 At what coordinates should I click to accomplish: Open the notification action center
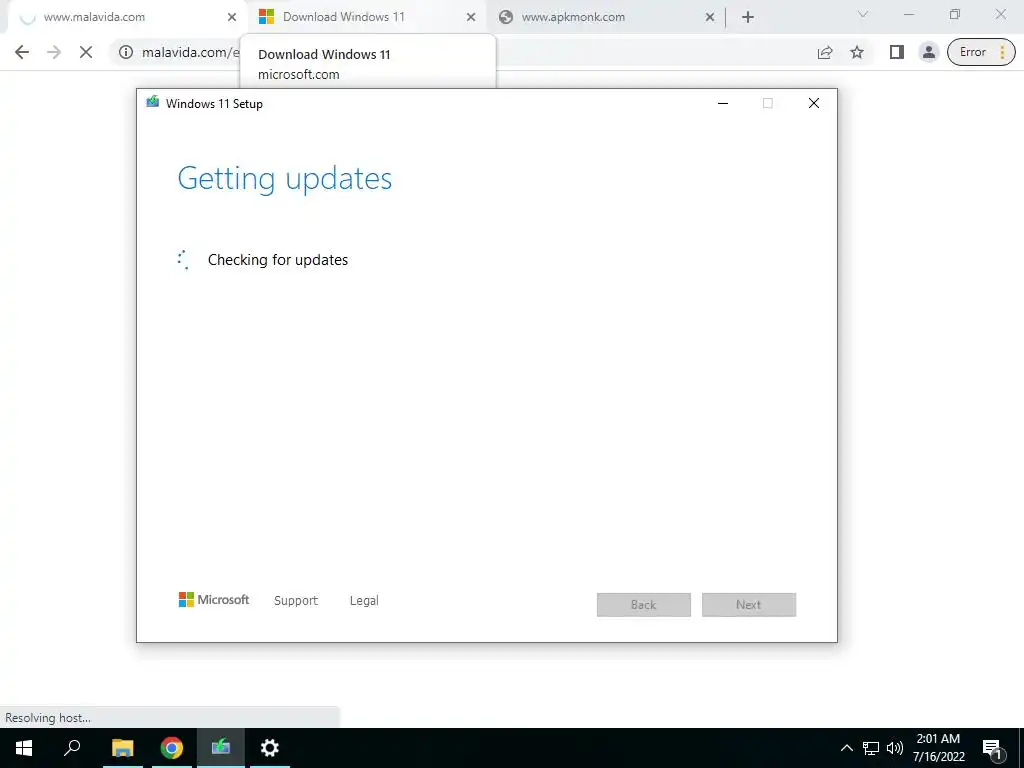click(992, 748)
